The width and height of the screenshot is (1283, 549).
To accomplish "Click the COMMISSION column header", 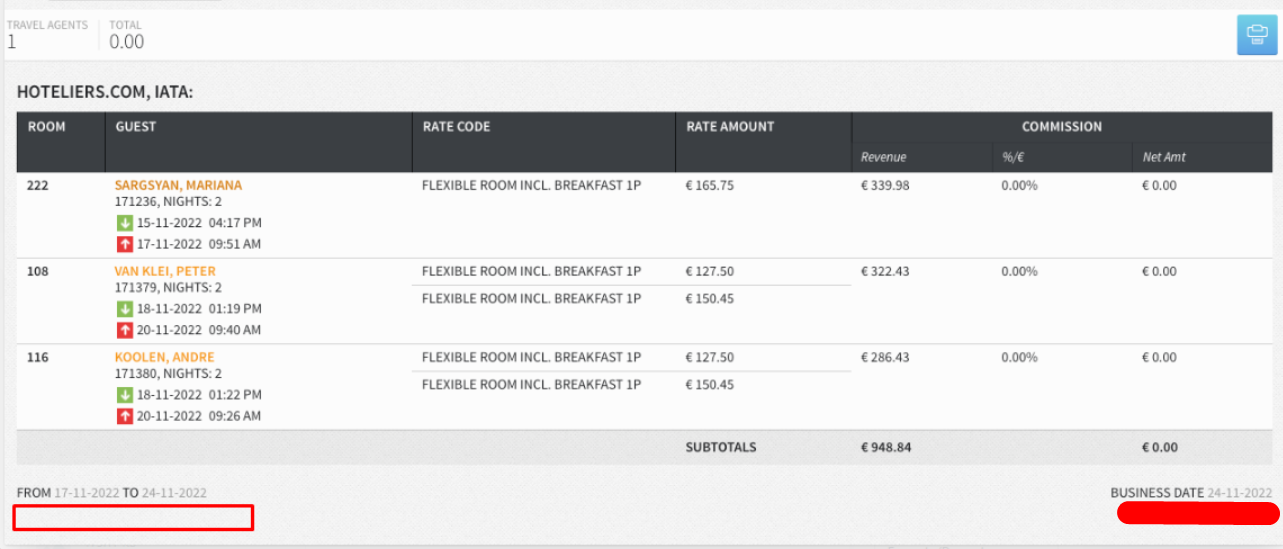I will click(x=1061, y=127).
